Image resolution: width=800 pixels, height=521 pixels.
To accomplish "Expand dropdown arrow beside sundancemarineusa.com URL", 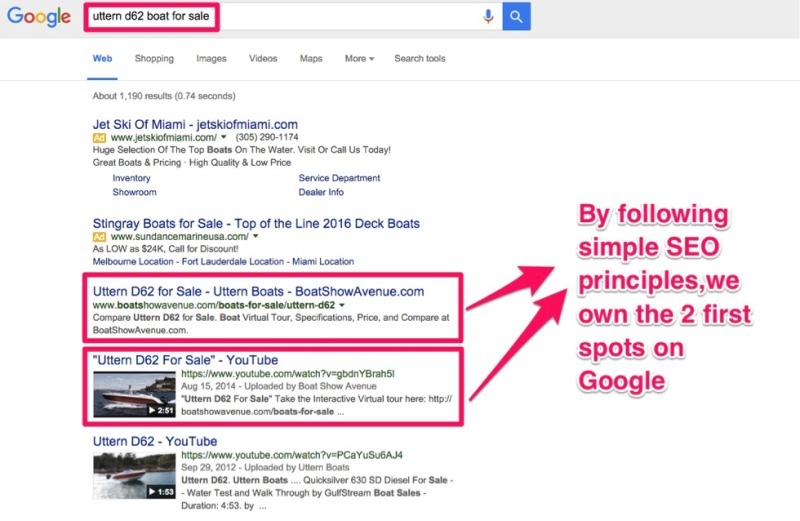I will pyautogui.click(x=256, y=236).
